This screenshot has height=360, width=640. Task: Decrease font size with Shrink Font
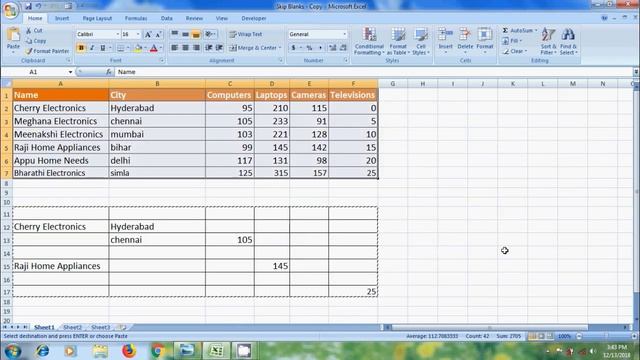pos(158,35)
